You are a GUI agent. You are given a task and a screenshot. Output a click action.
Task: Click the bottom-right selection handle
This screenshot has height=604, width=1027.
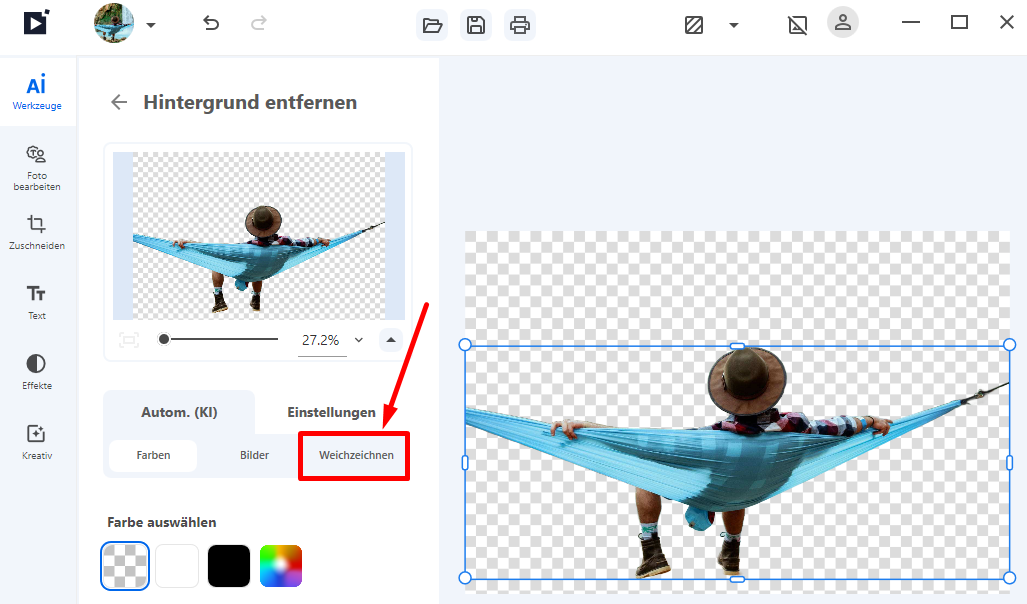[x=1009, y=577]
